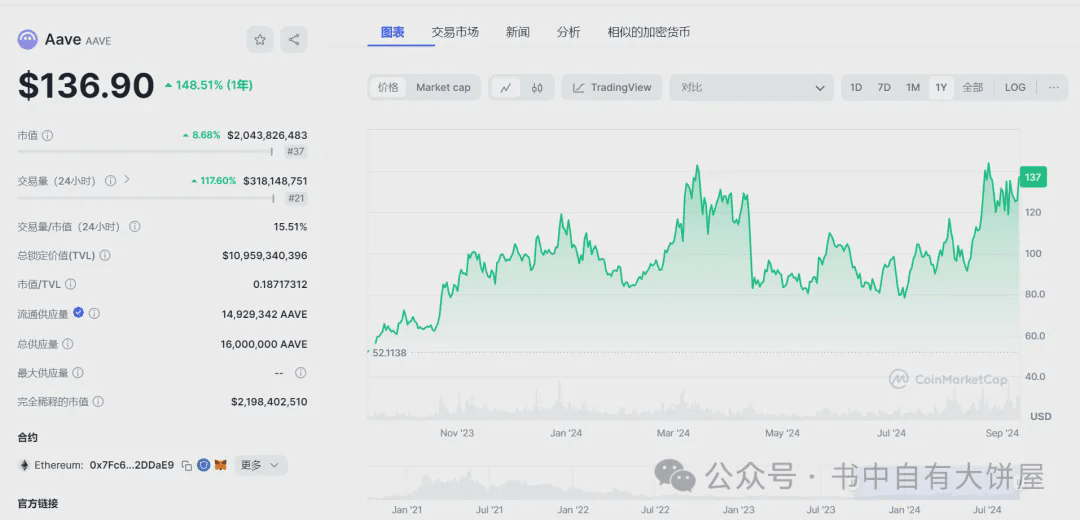1080x520 pixels.
Task: Click the 15.51% volume ratio value
Action: pyautogui.click(x=290, y=227)
